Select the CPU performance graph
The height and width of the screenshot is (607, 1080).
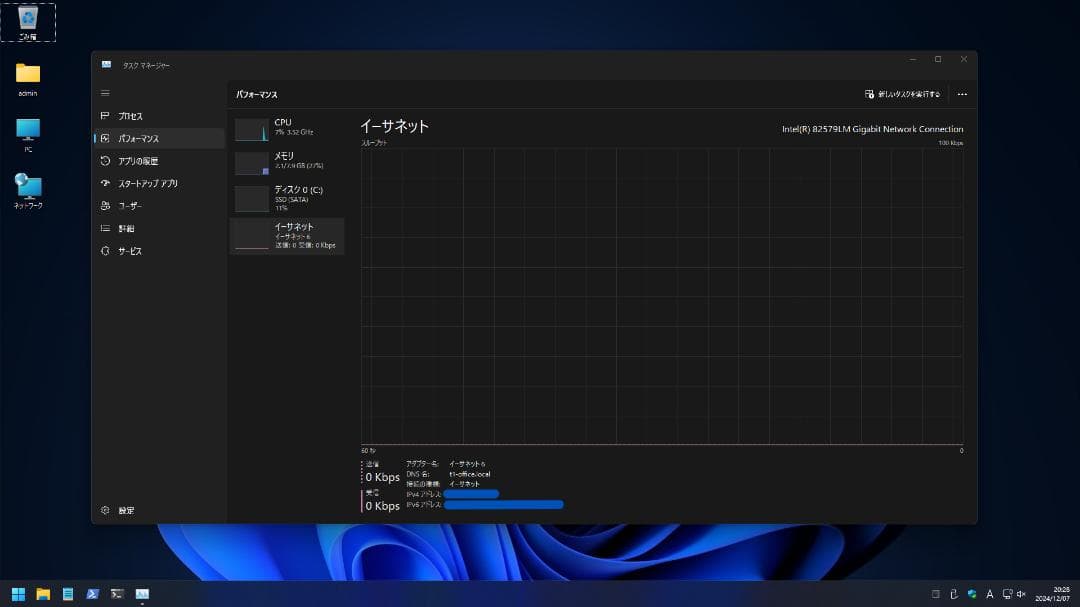287,127
